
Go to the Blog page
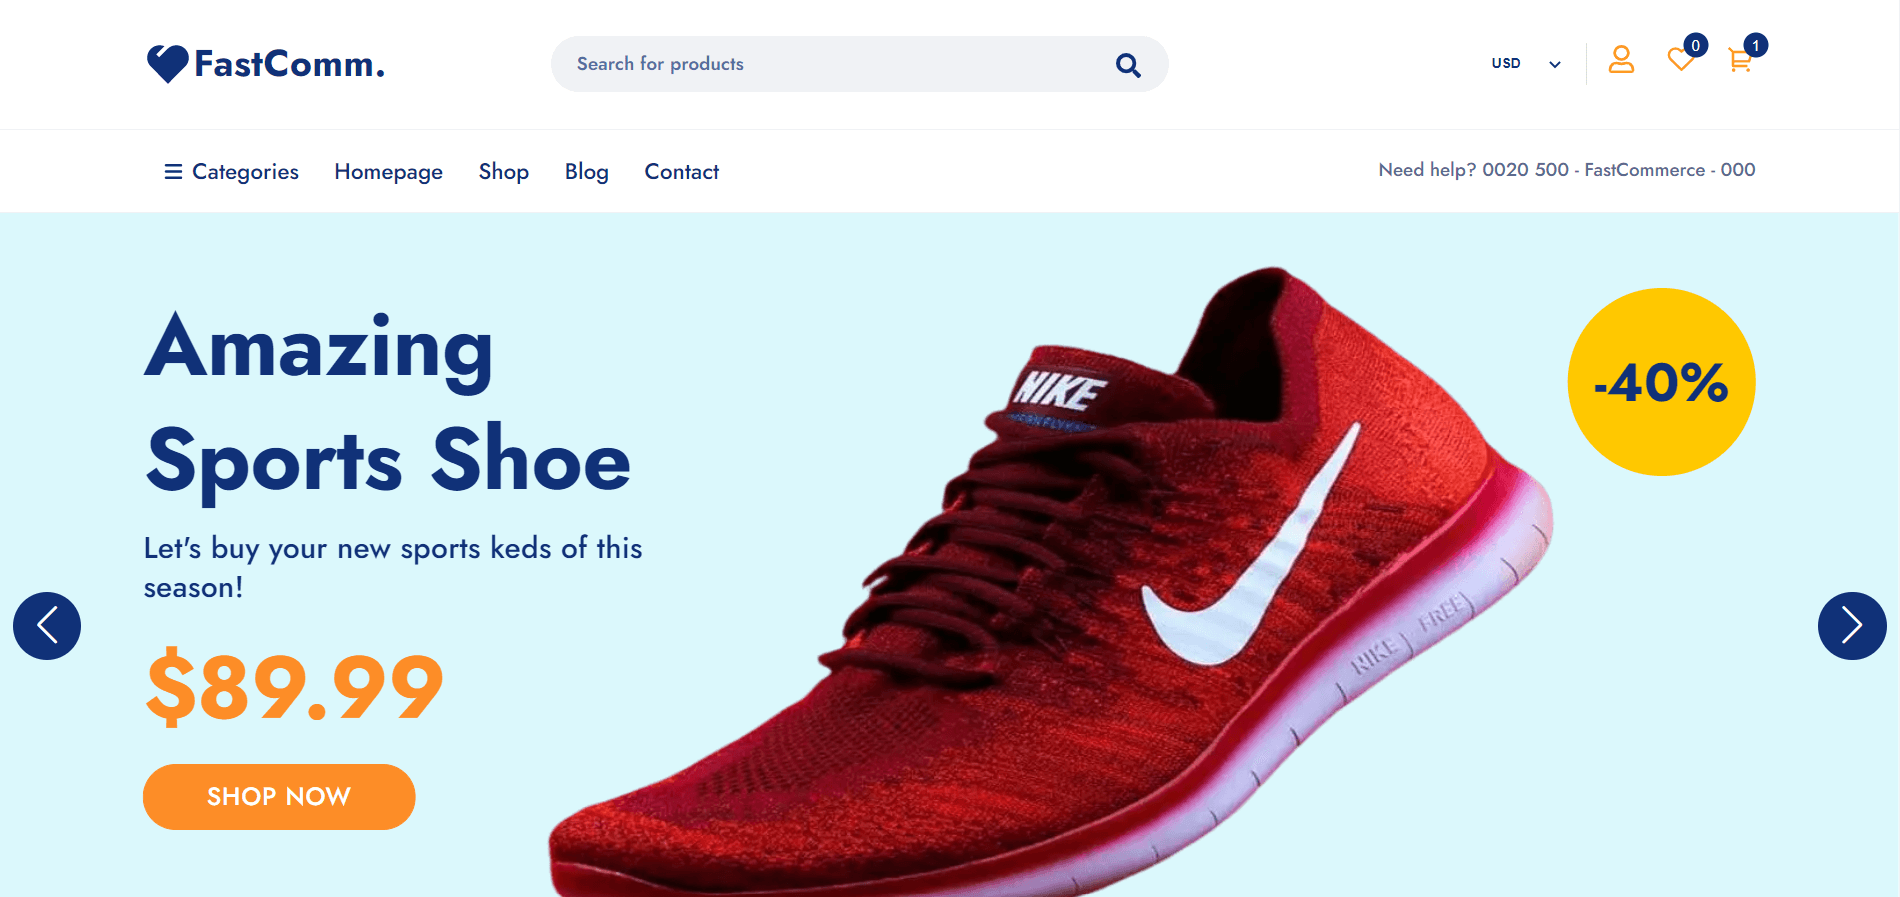pos(586,172)
